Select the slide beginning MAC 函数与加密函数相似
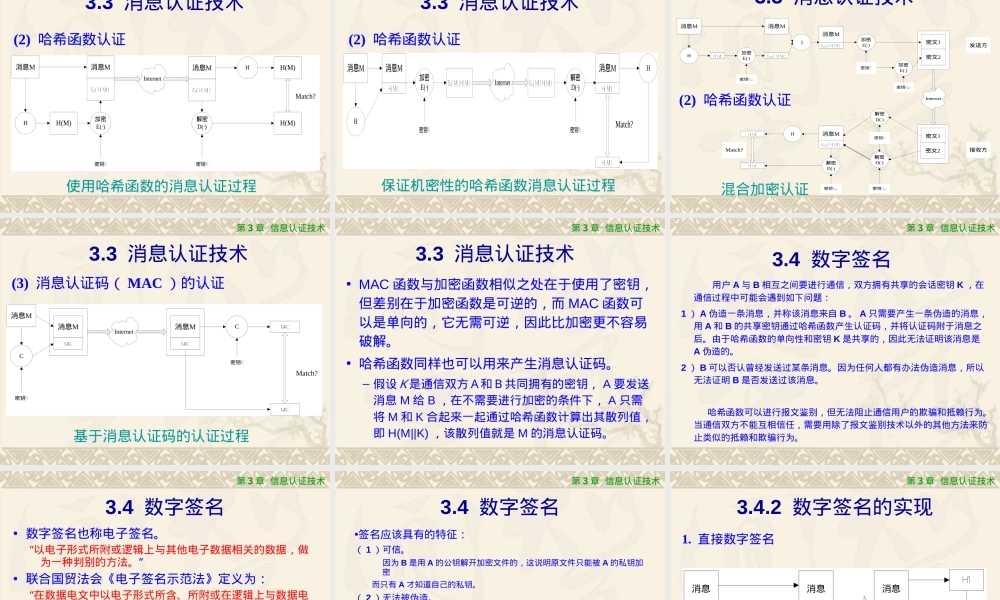The width and height of the screenshot is (1000, 600). 500,342
